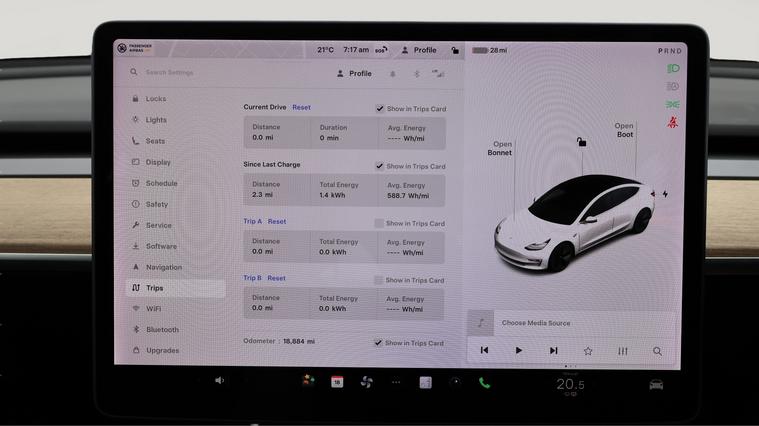The image size is (759, 426).
Task: Click the SOS indicator icon
Action: click(x=381, y=50)
